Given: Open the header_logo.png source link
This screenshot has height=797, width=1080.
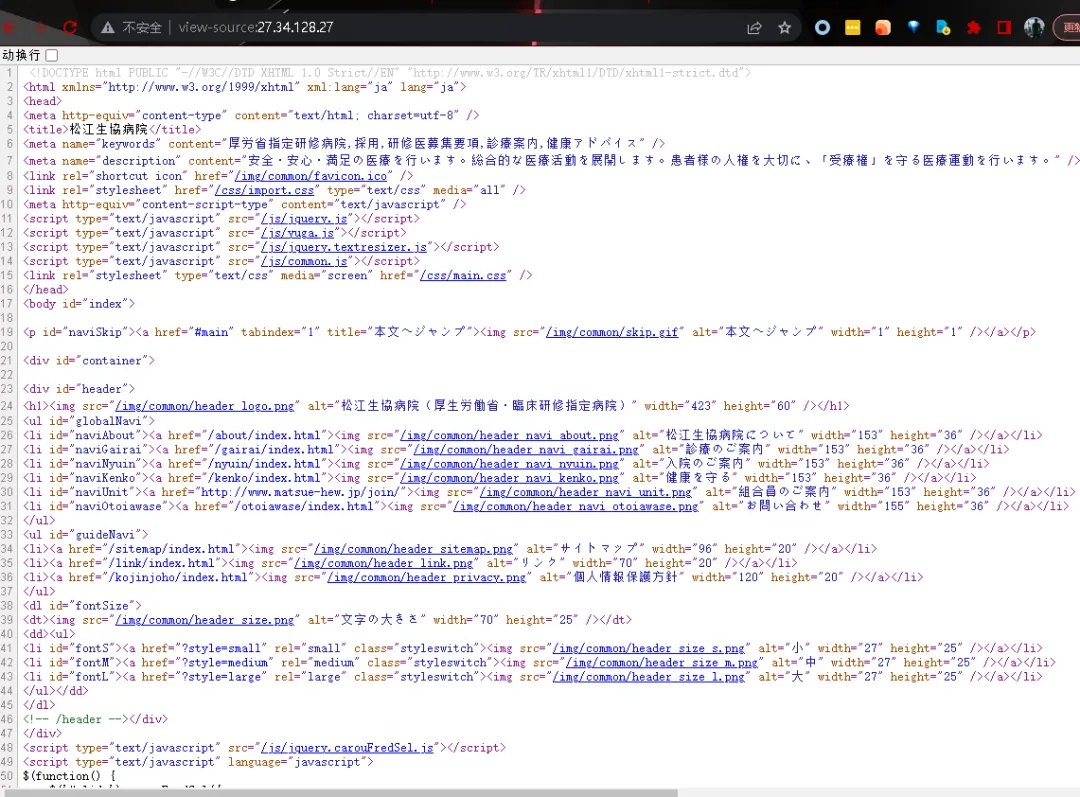Looking at the screenshot, I should point(205,406).
